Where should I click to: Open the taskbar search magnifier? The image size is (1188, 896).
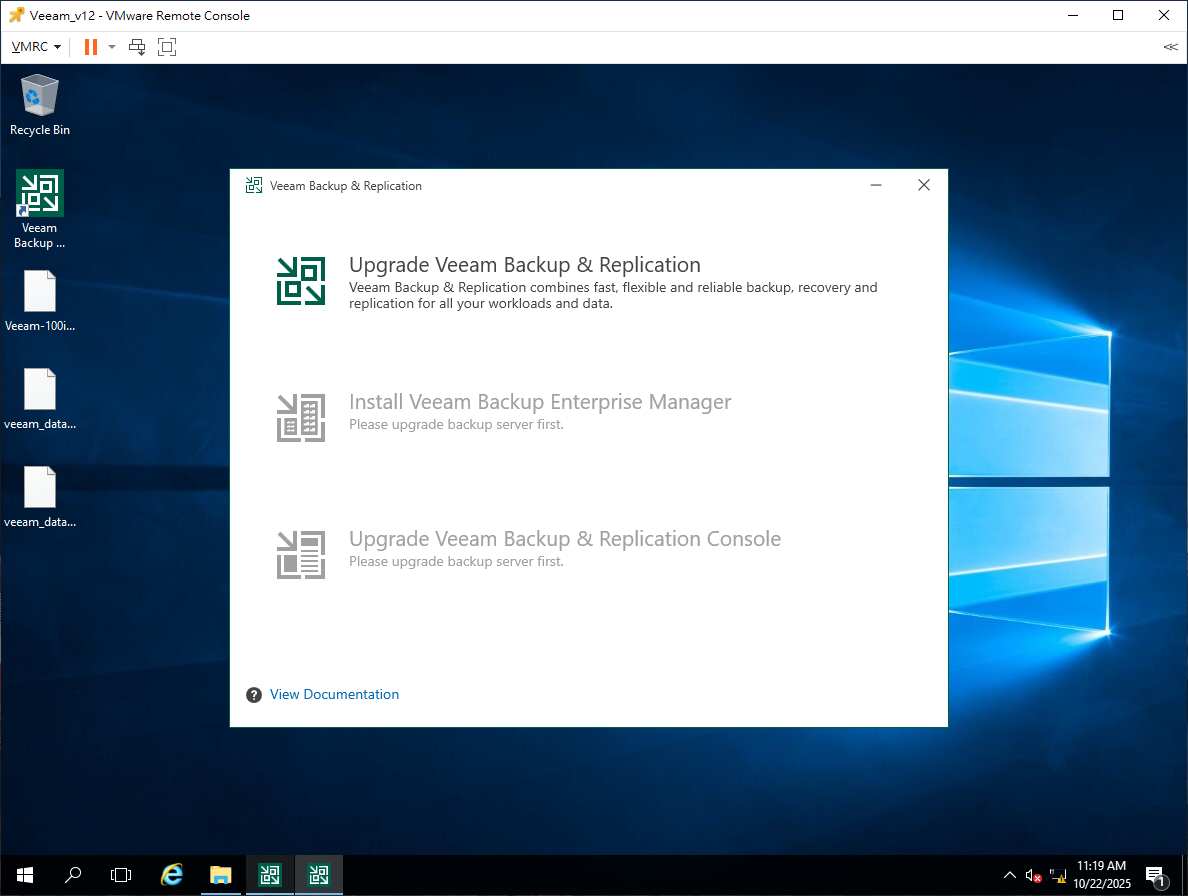coord(73,875)
